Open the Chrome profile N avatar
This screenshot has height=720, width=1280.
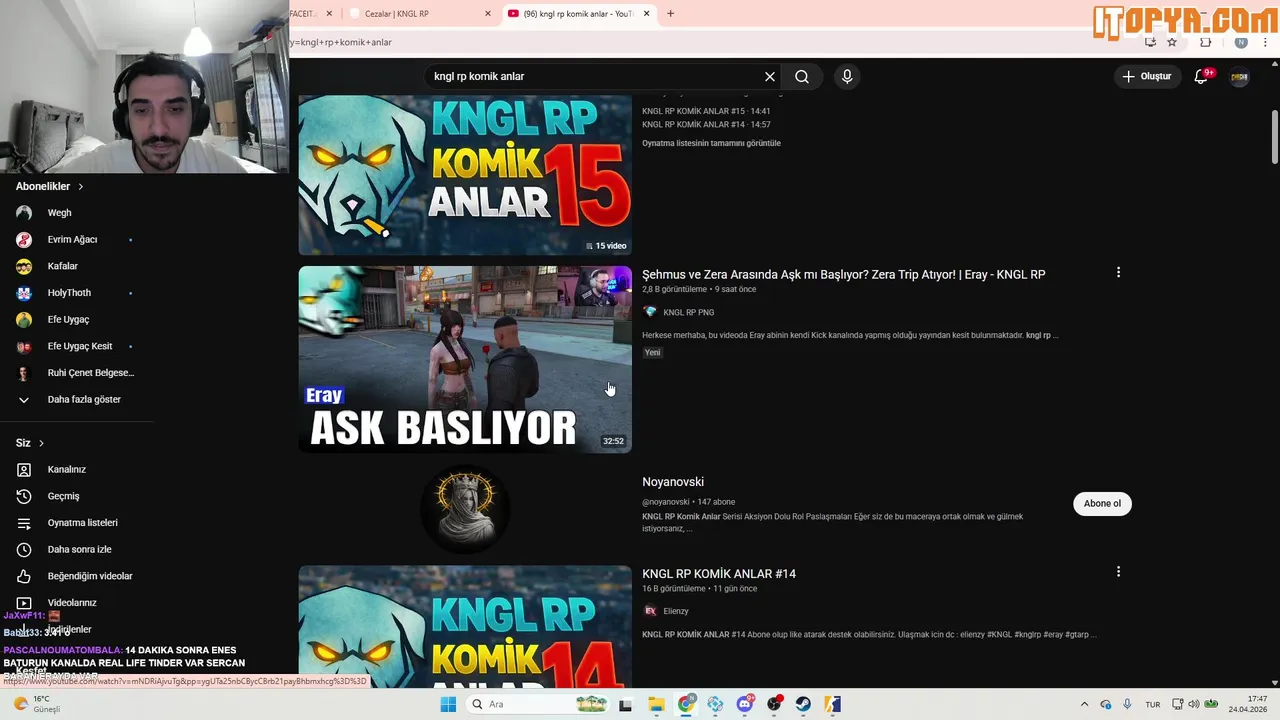[x=1241, y=42]
